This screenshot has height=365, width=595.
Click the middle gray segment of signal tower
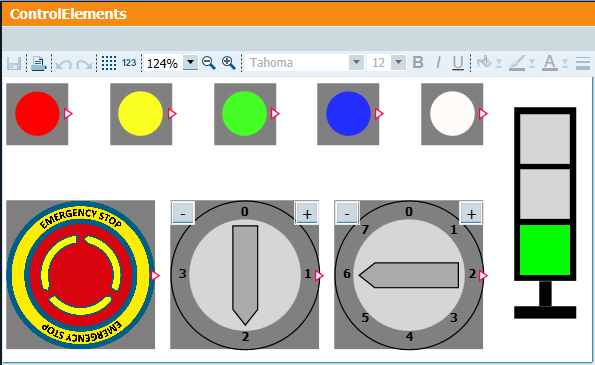pyautogui.click(x=545, y=194)
